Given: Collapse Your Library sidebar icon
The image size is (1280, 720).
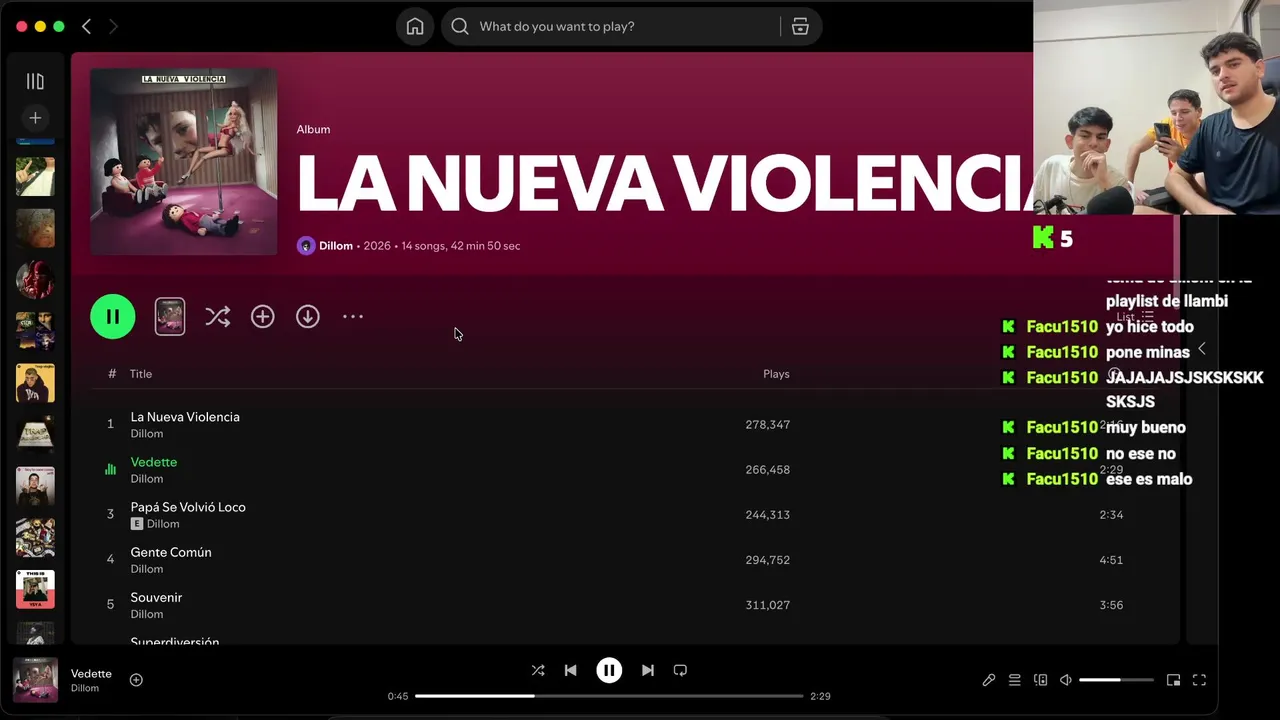Looking at the screenshot, I should pos(35,81).
